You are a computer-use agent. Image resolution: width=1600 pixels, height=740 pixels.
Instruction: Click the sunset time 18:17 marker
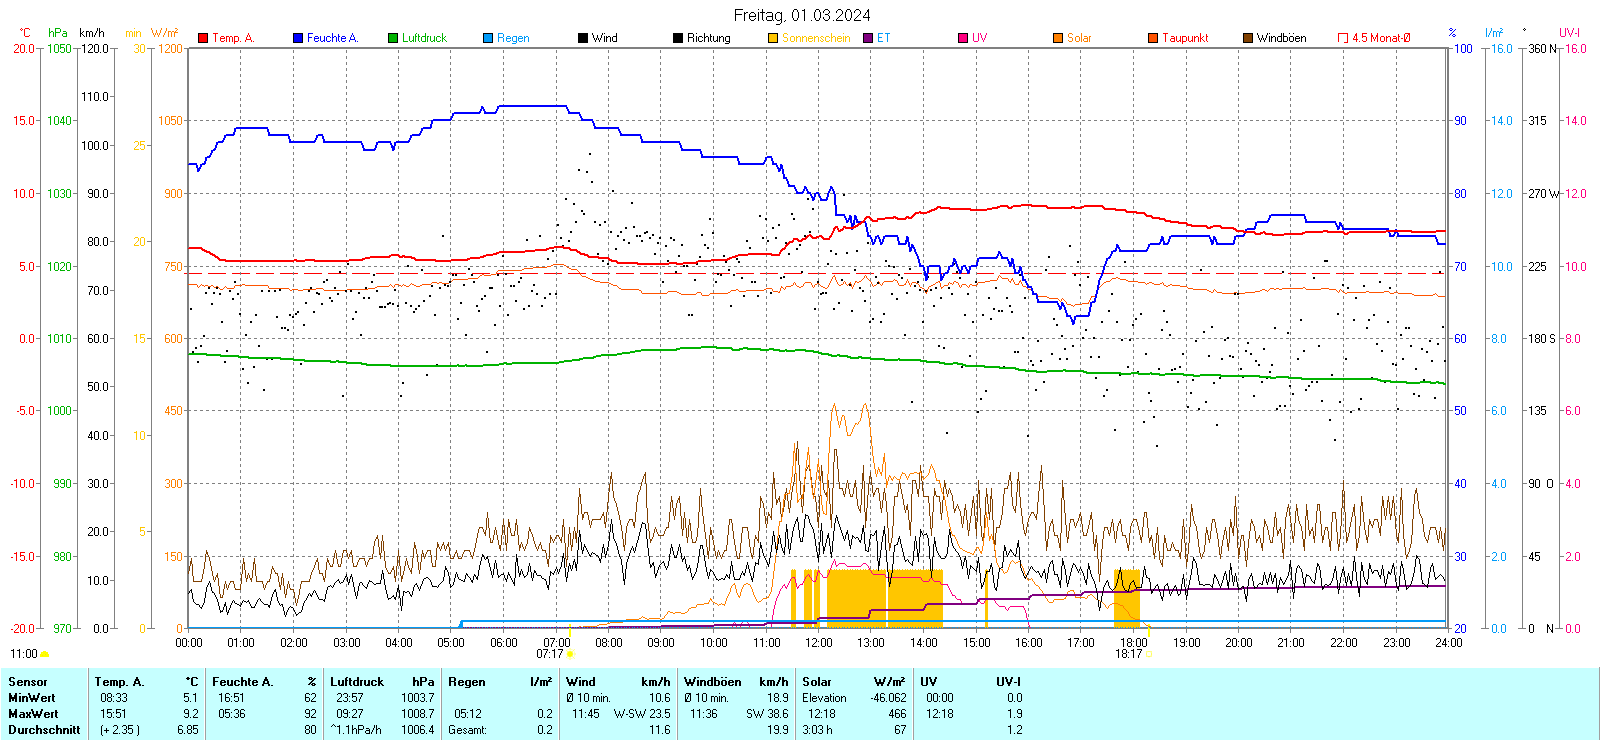pyautogui.click(x=1129, y=654)
